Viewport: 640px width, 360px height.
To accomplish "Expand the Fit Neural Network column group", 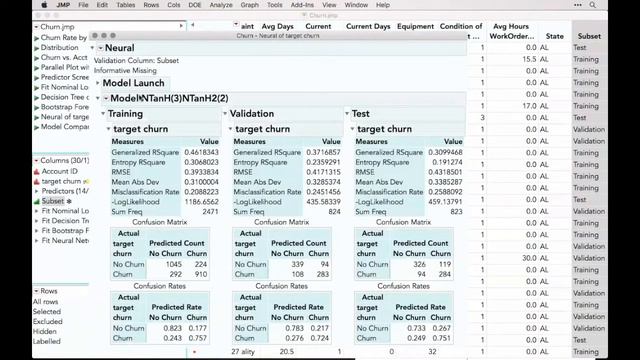I will (36, 241).
